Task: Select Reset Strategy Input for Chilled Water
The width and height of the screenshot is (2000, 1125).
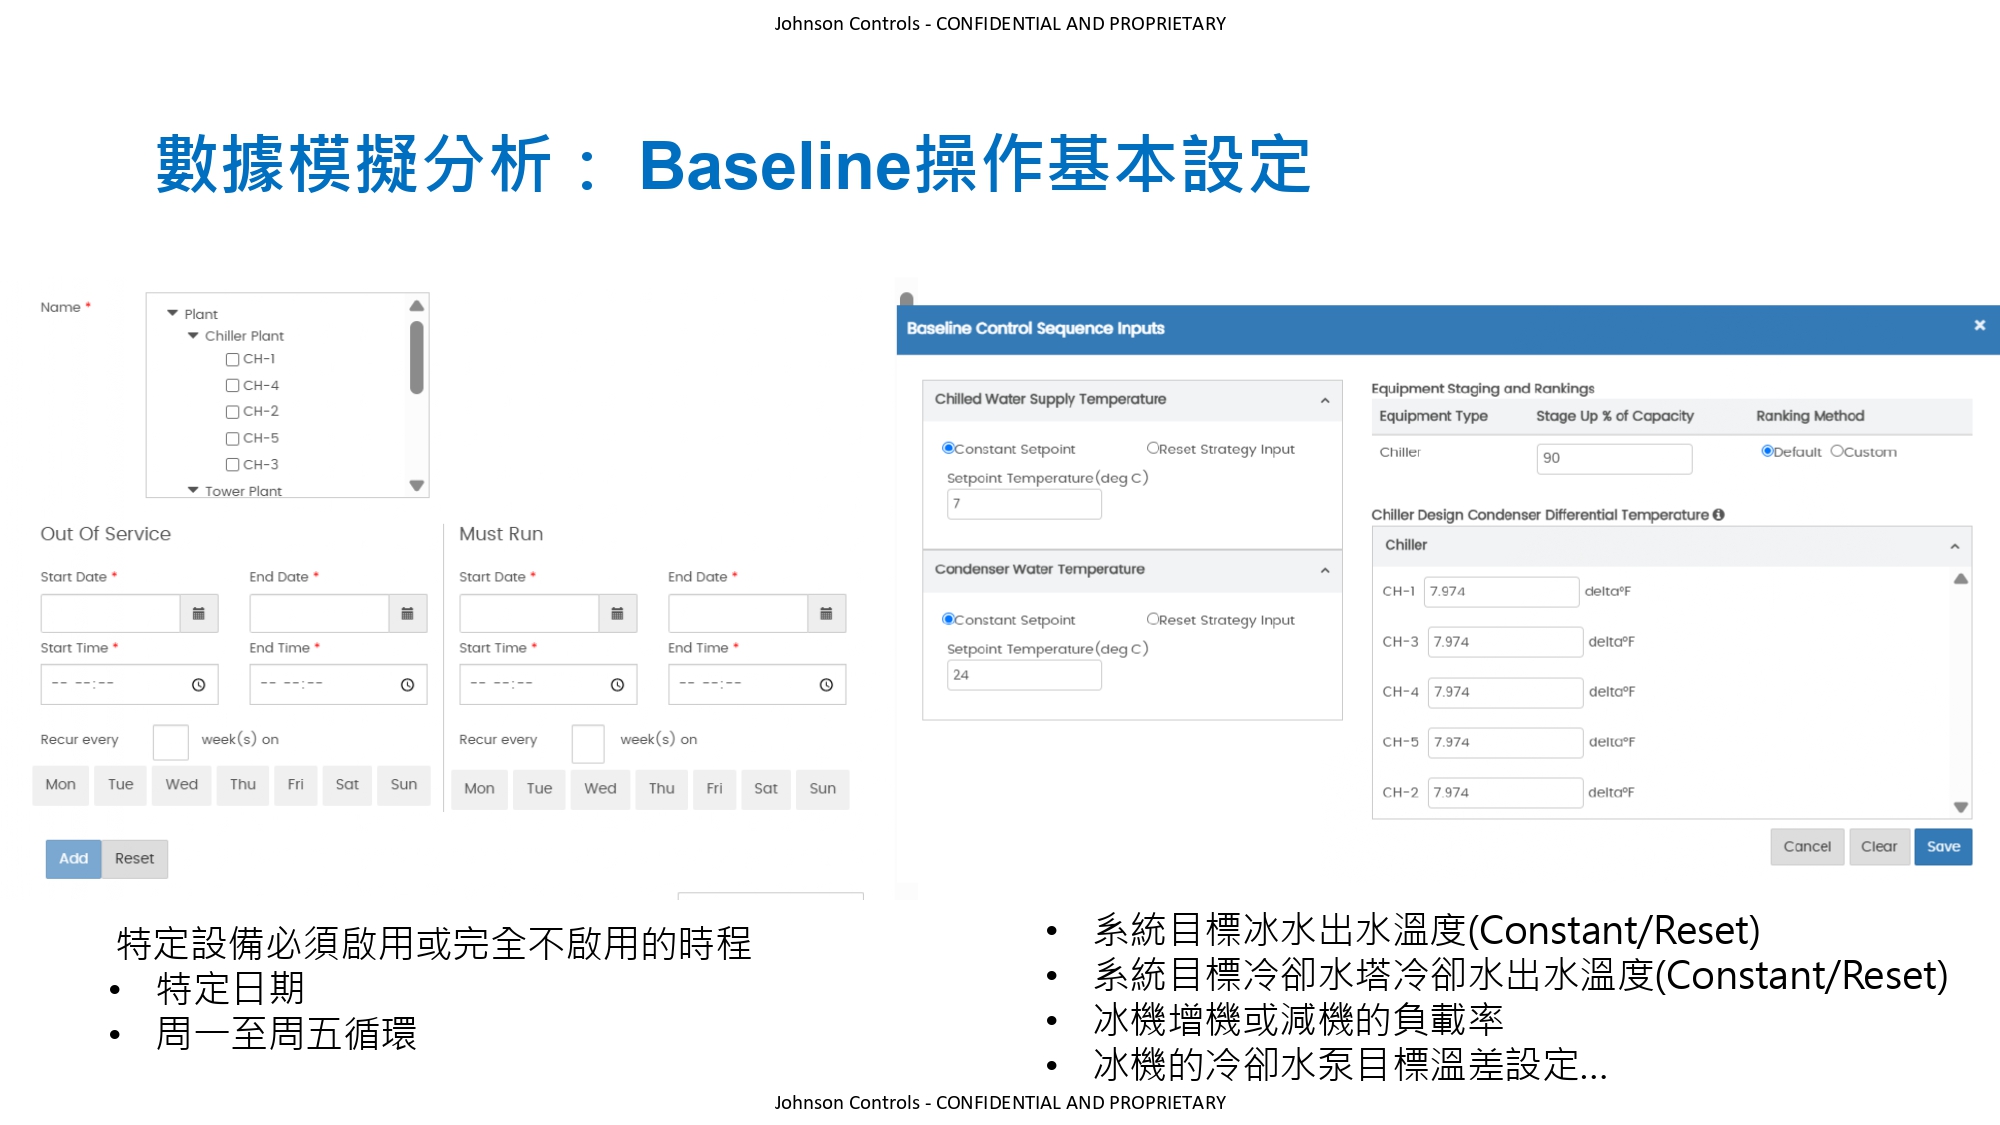Action: pos(1152,448)
